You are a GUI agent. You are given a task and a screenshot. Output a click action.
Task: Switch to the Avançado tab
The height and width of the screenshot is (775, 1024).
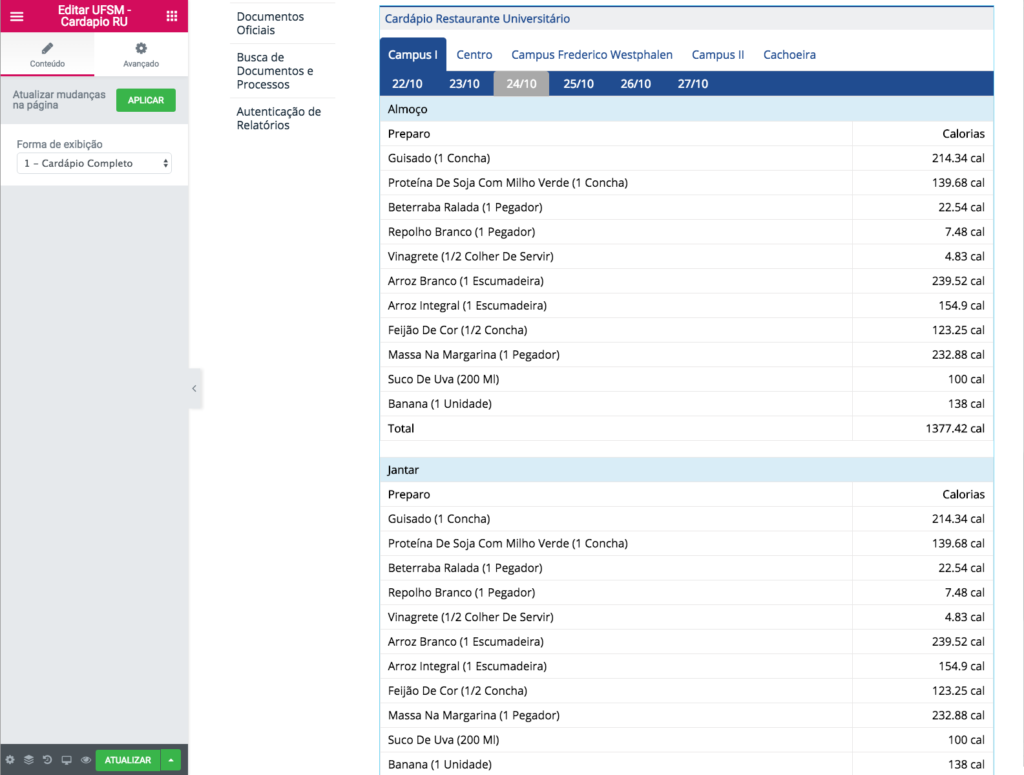coord(141,55)
